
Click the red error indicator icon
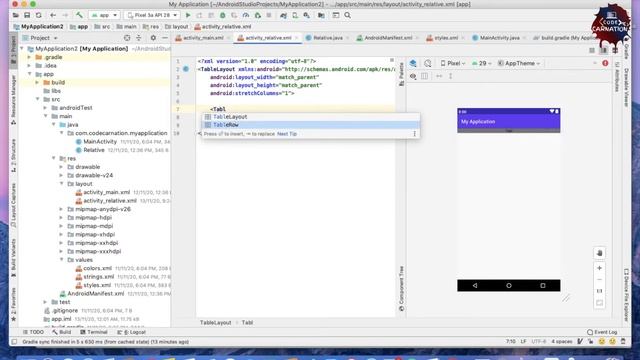[x=605, y=63]
